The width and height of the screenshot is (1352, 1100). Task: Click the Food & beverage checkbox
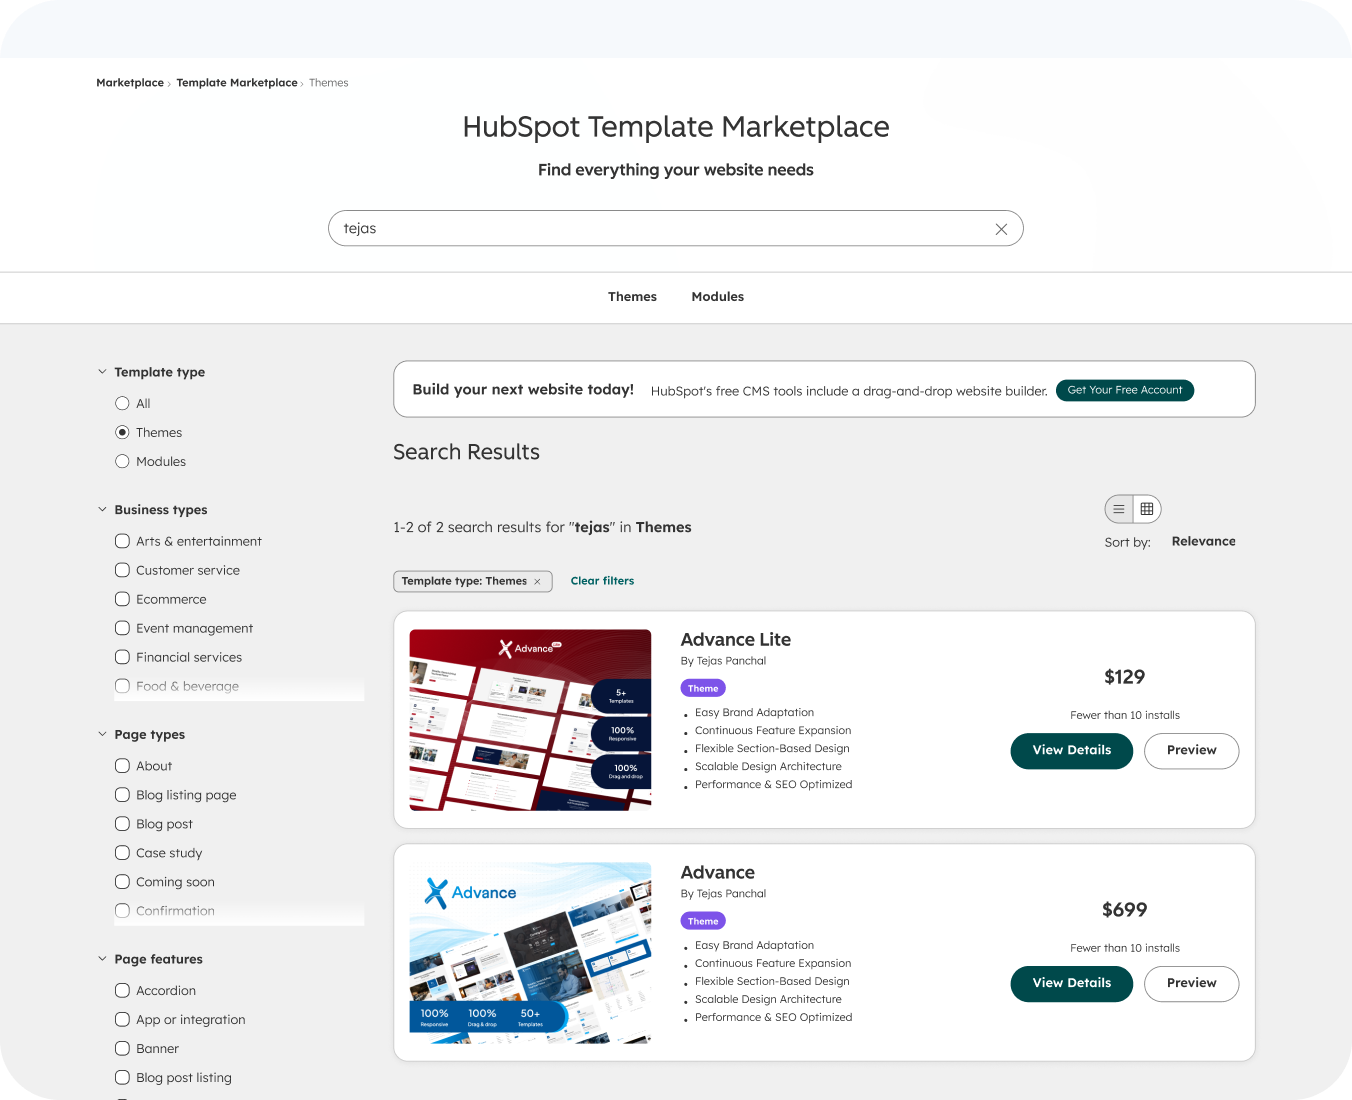[122, 686]
